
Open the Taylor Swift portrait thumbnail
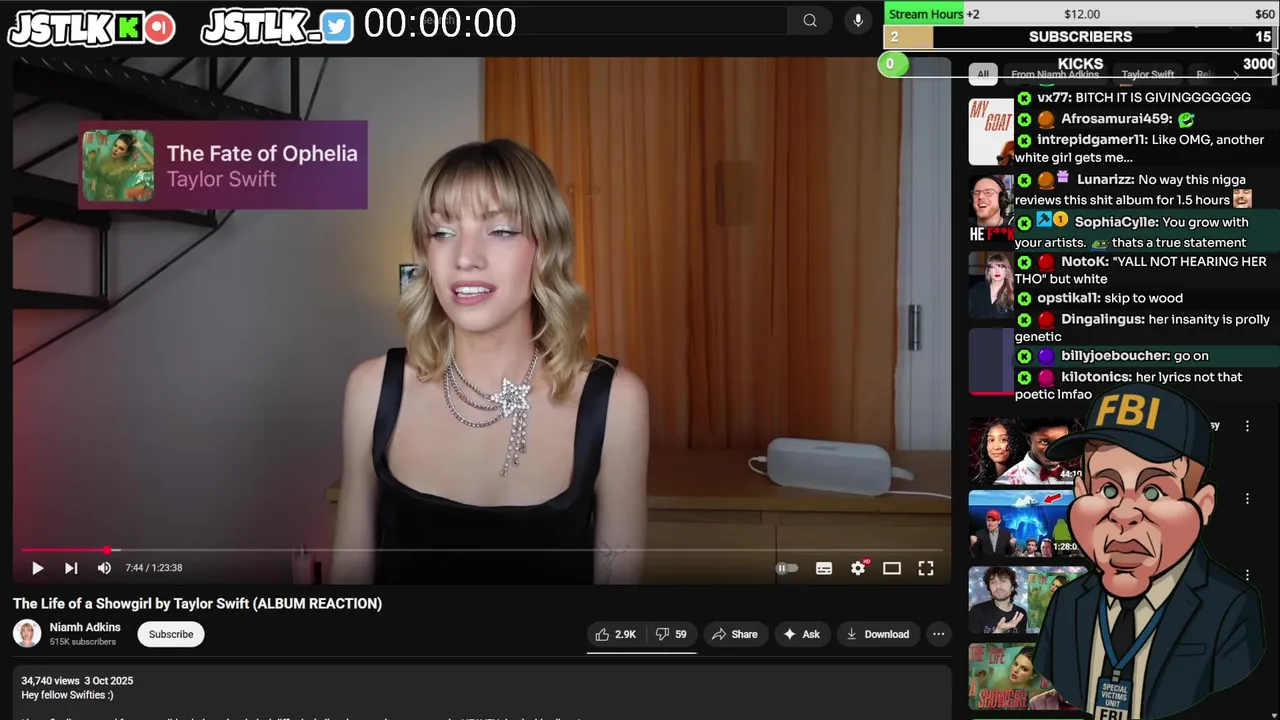pos(991,285)
